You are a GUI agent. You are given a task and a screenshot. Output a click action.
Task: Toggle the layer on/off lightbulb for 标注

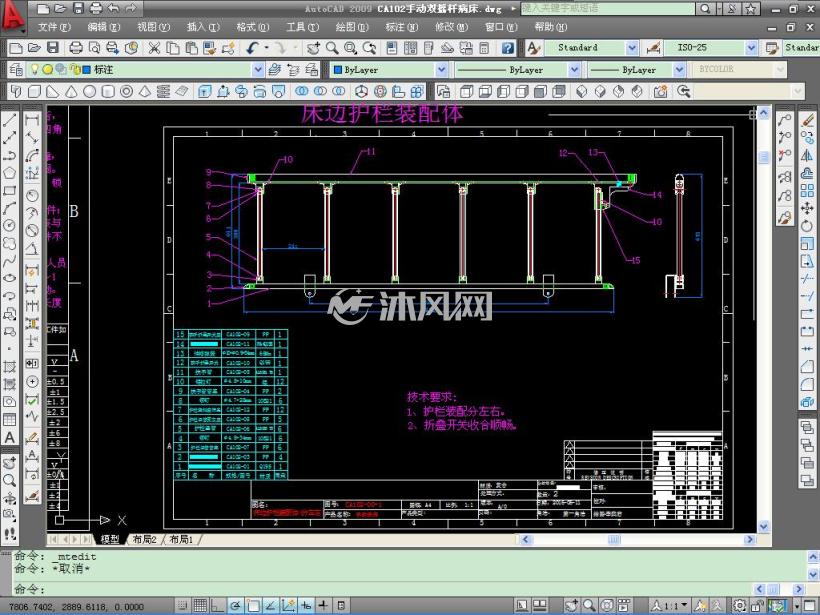(x=35, y=69)
